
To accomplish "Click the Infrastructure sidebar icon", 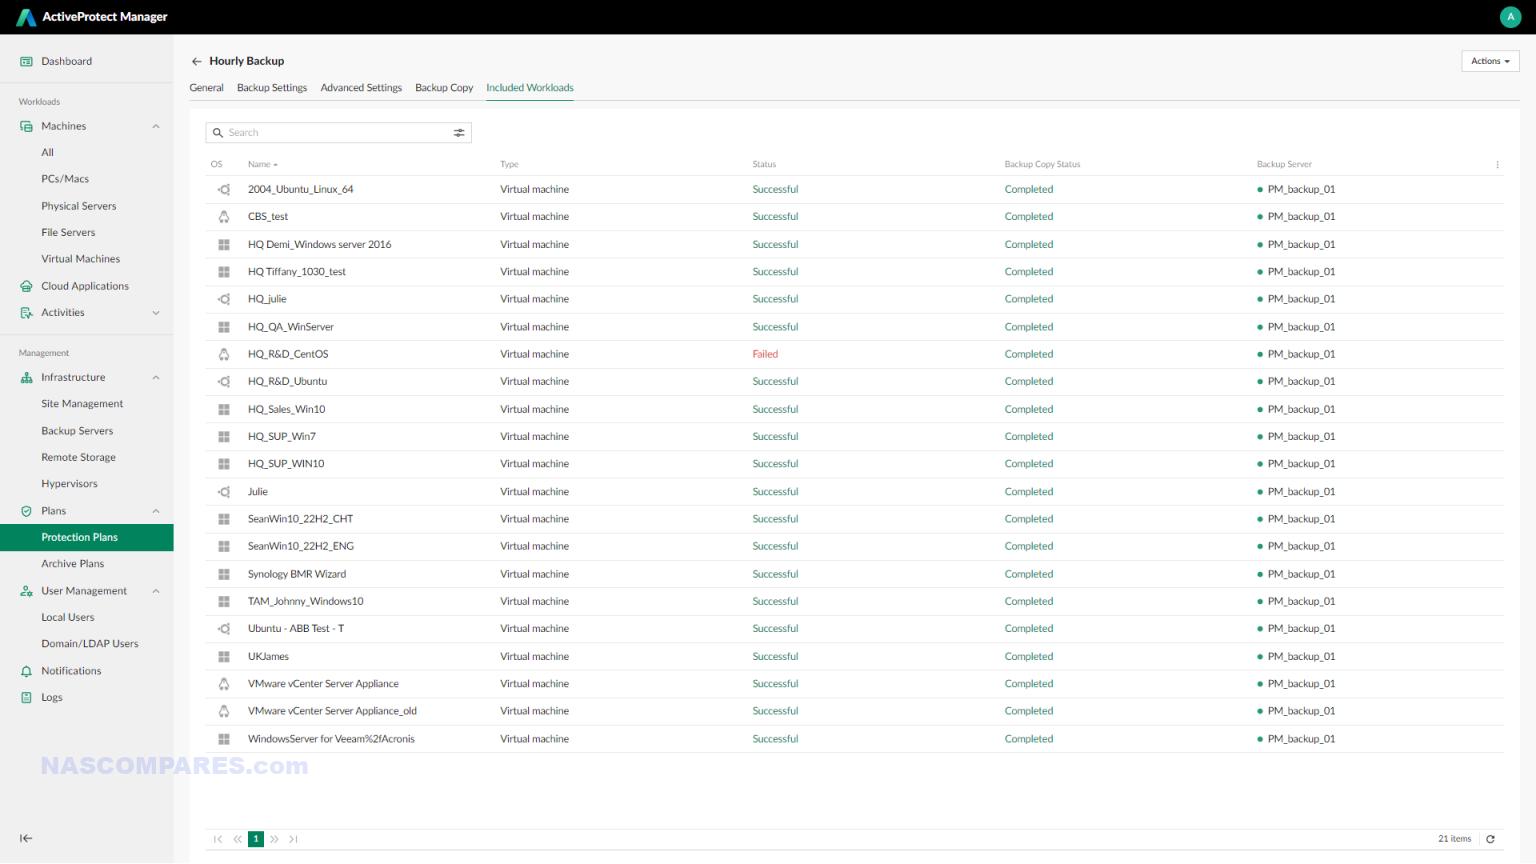I will 25,377.
